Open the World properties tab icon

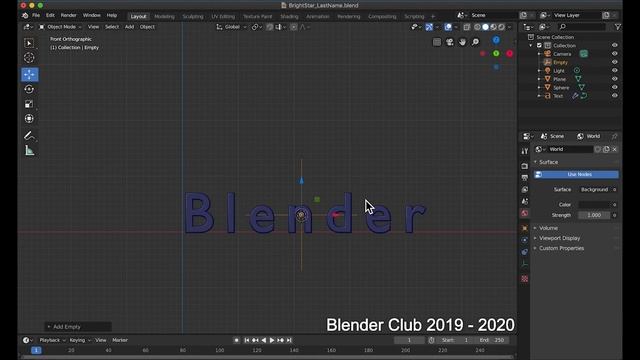pos(524,213)
